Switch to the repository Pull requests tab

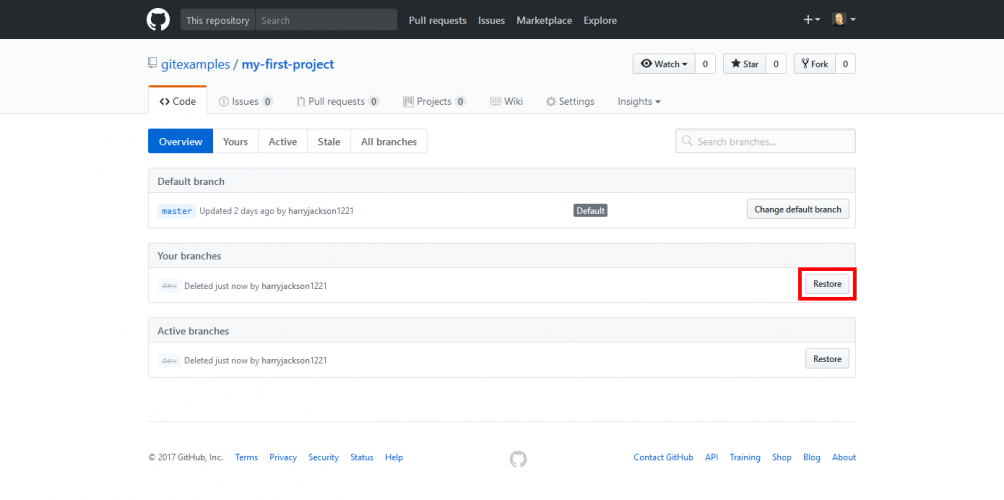(338, 101)
